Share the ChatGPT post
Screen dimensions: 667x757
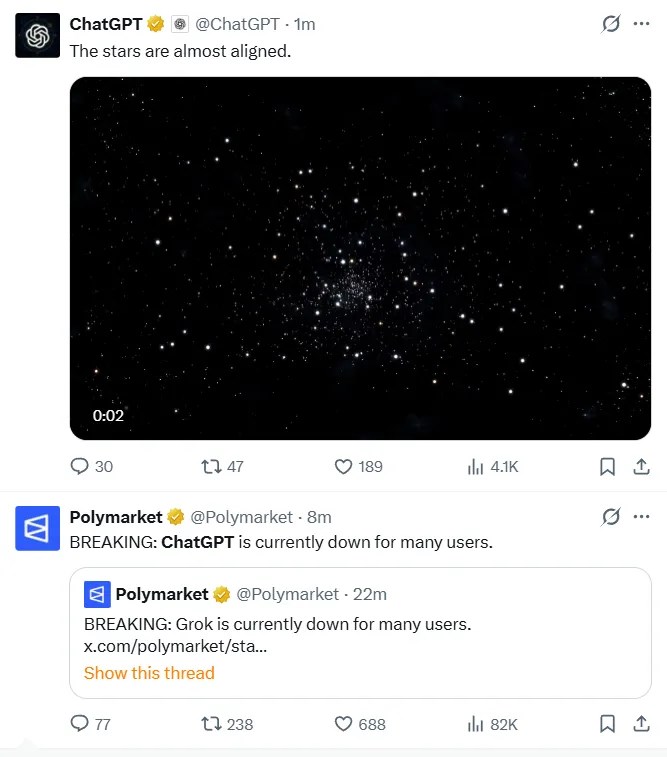[641, 466]
